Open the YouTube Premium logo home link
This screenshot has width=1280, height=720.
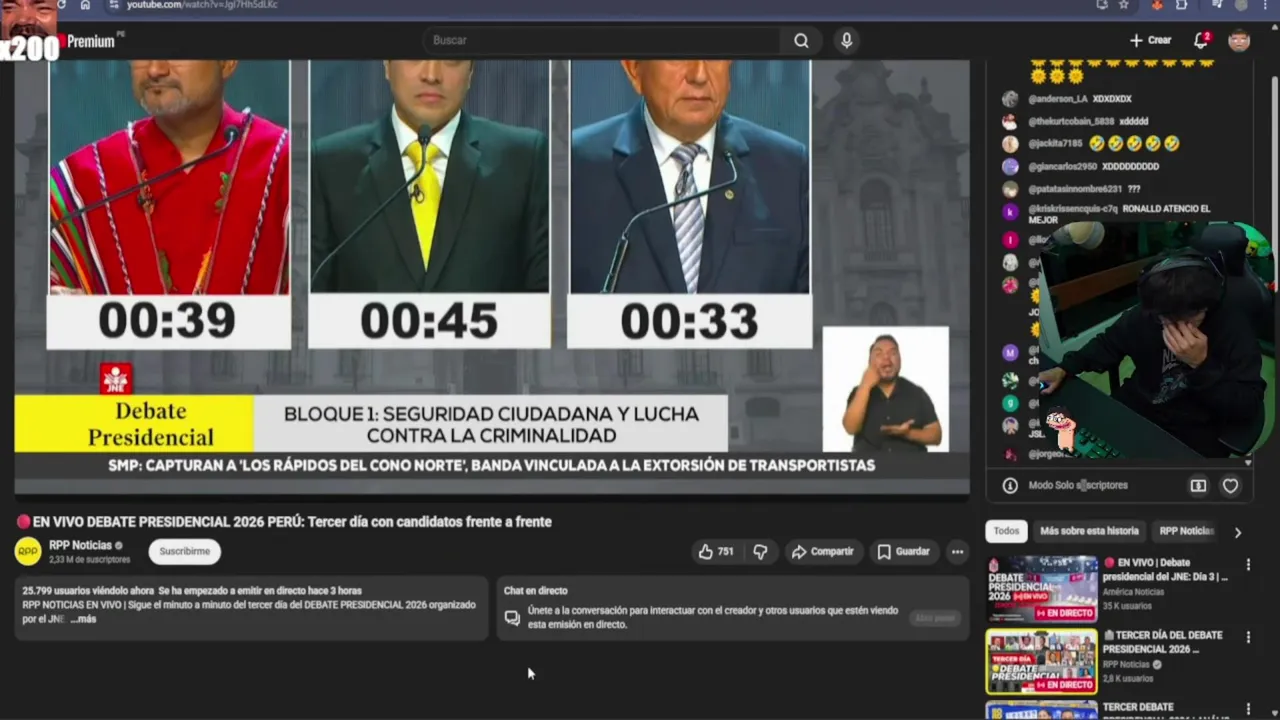click(x=88, y=42)
